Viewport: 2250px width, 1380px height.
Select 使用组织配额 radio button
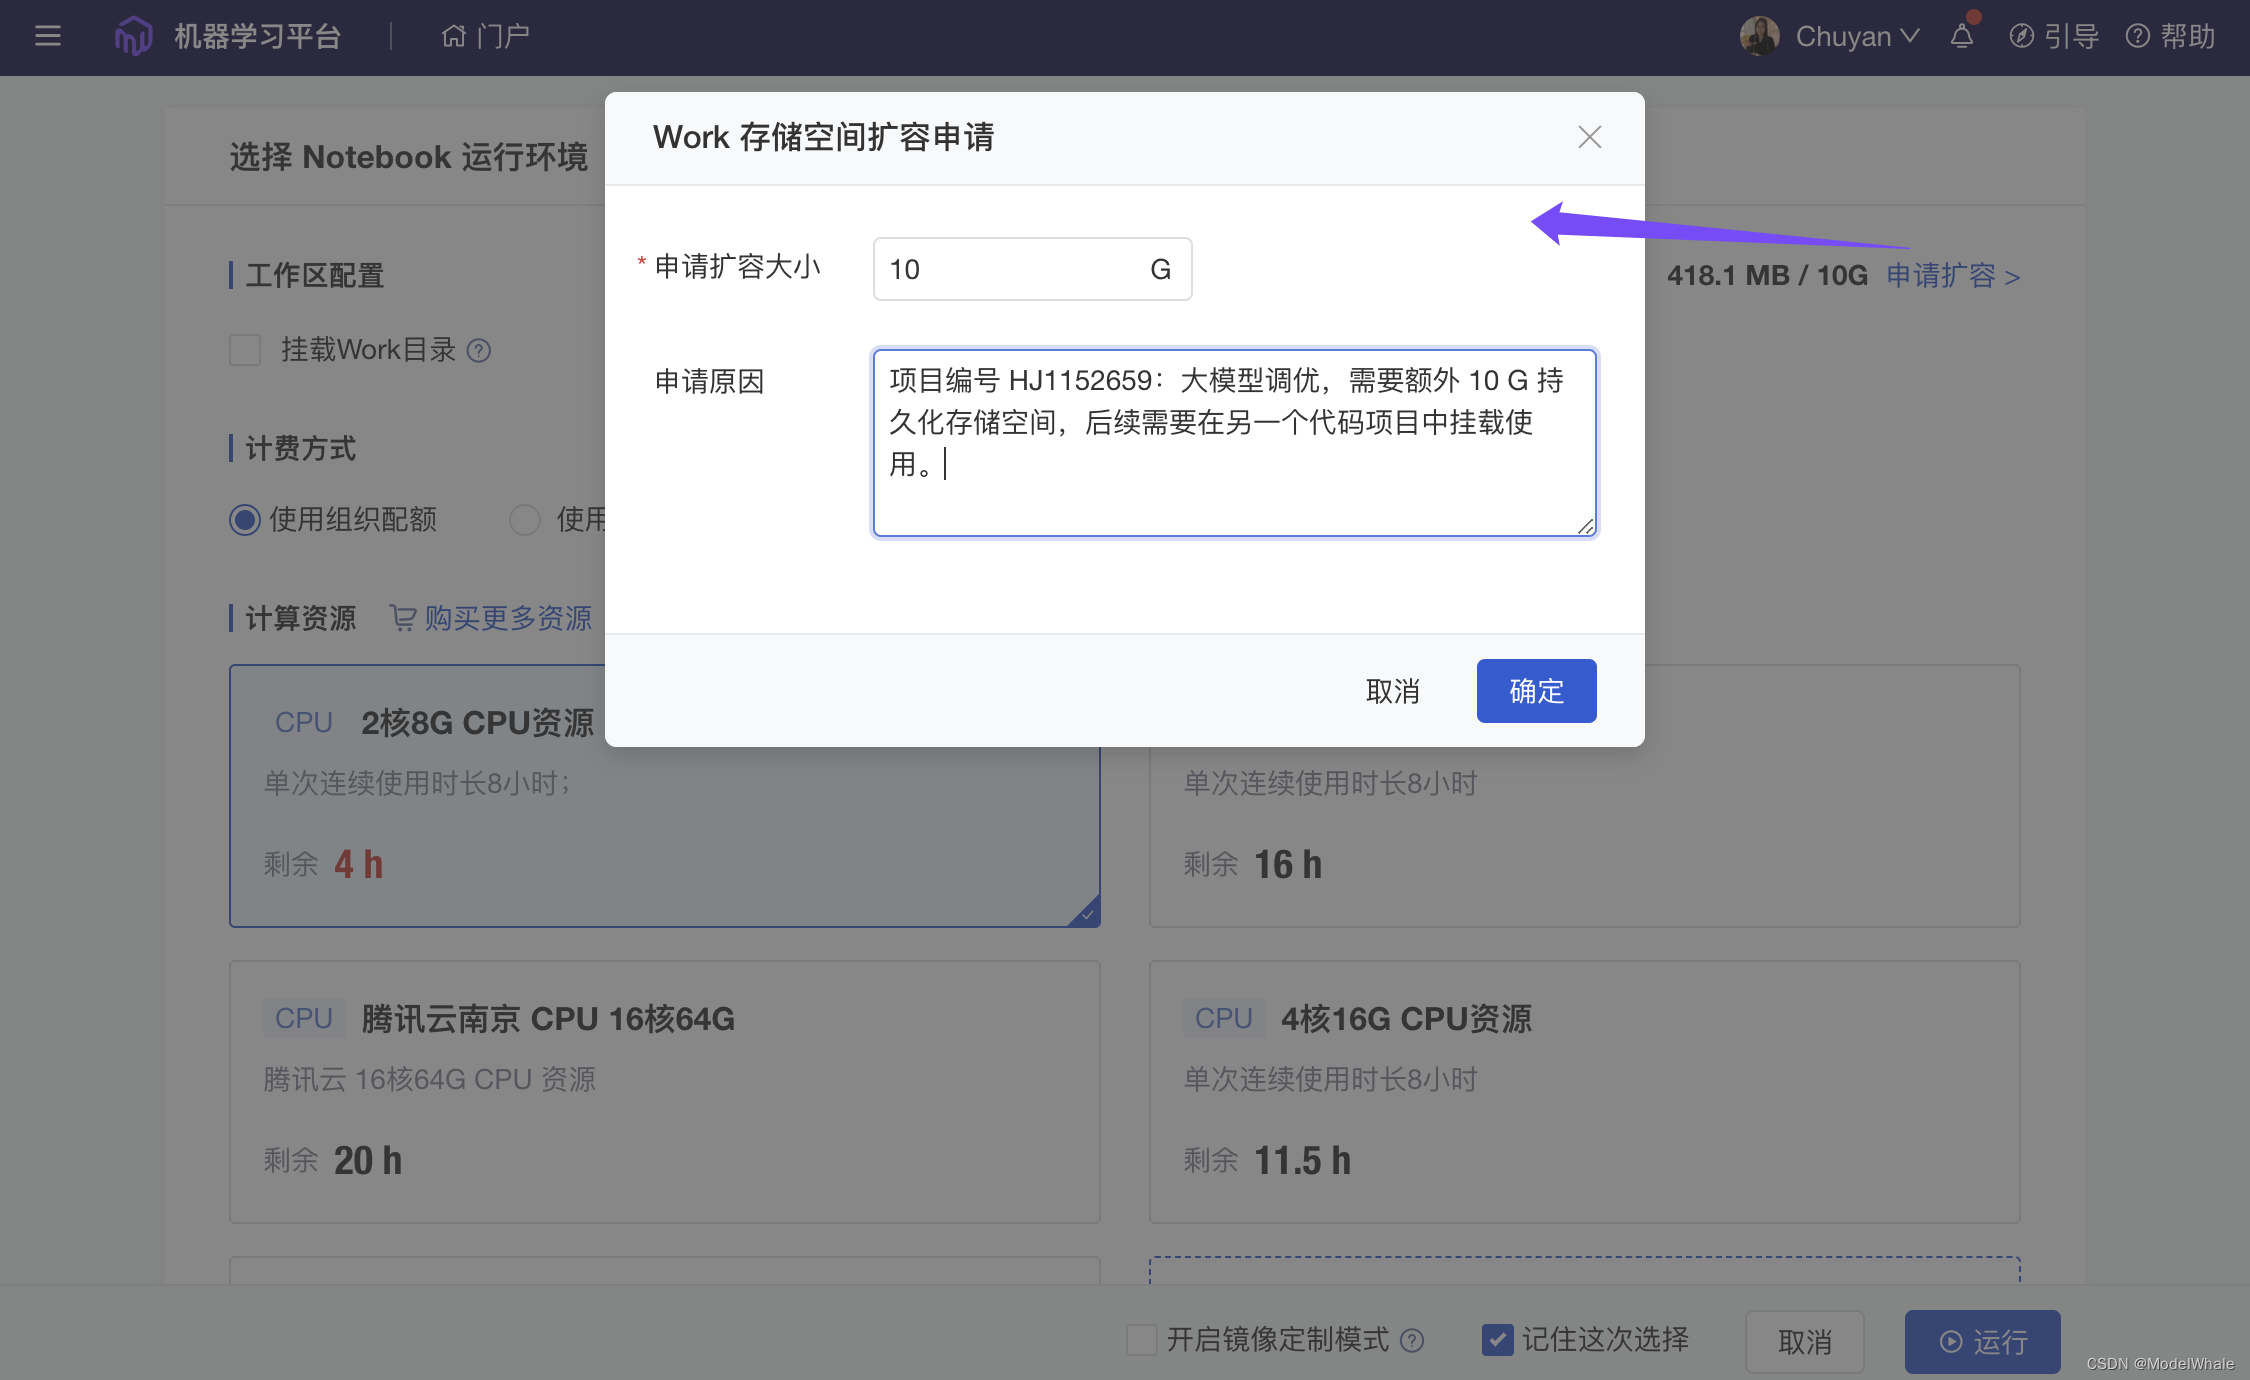[245, 519]
